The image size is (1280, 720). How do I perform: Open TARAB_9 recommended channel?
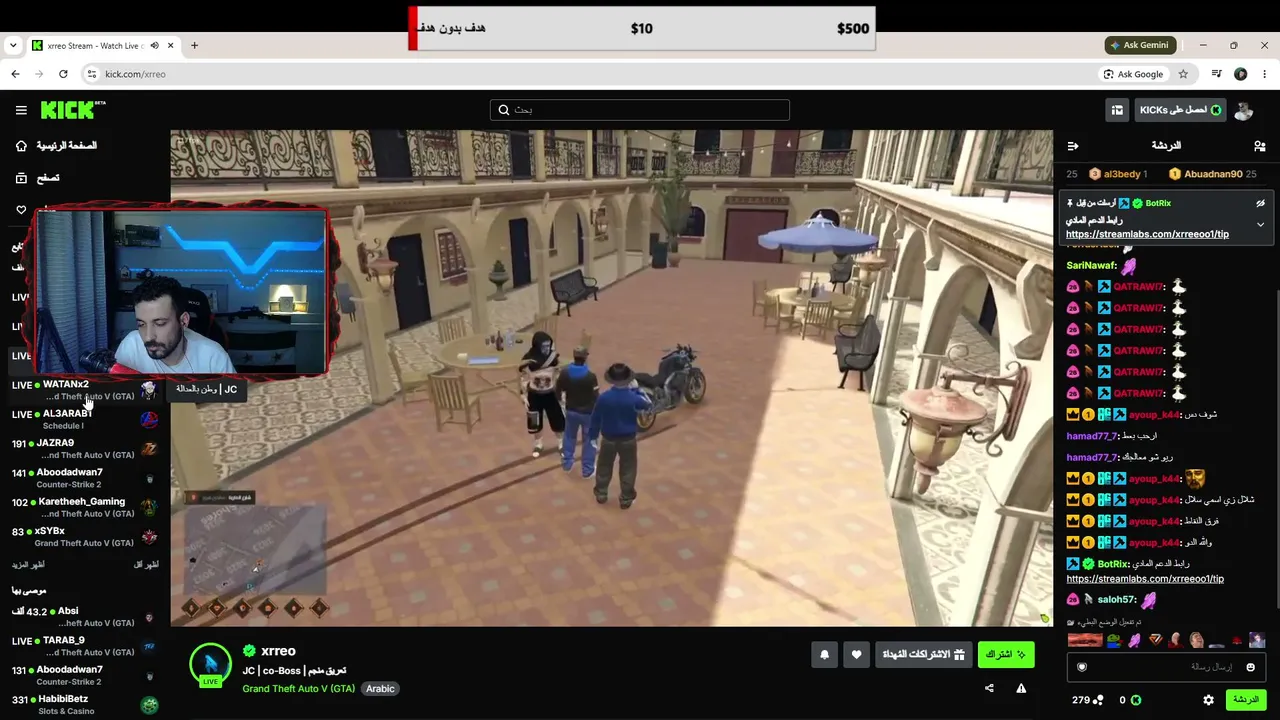pos(85,646)
